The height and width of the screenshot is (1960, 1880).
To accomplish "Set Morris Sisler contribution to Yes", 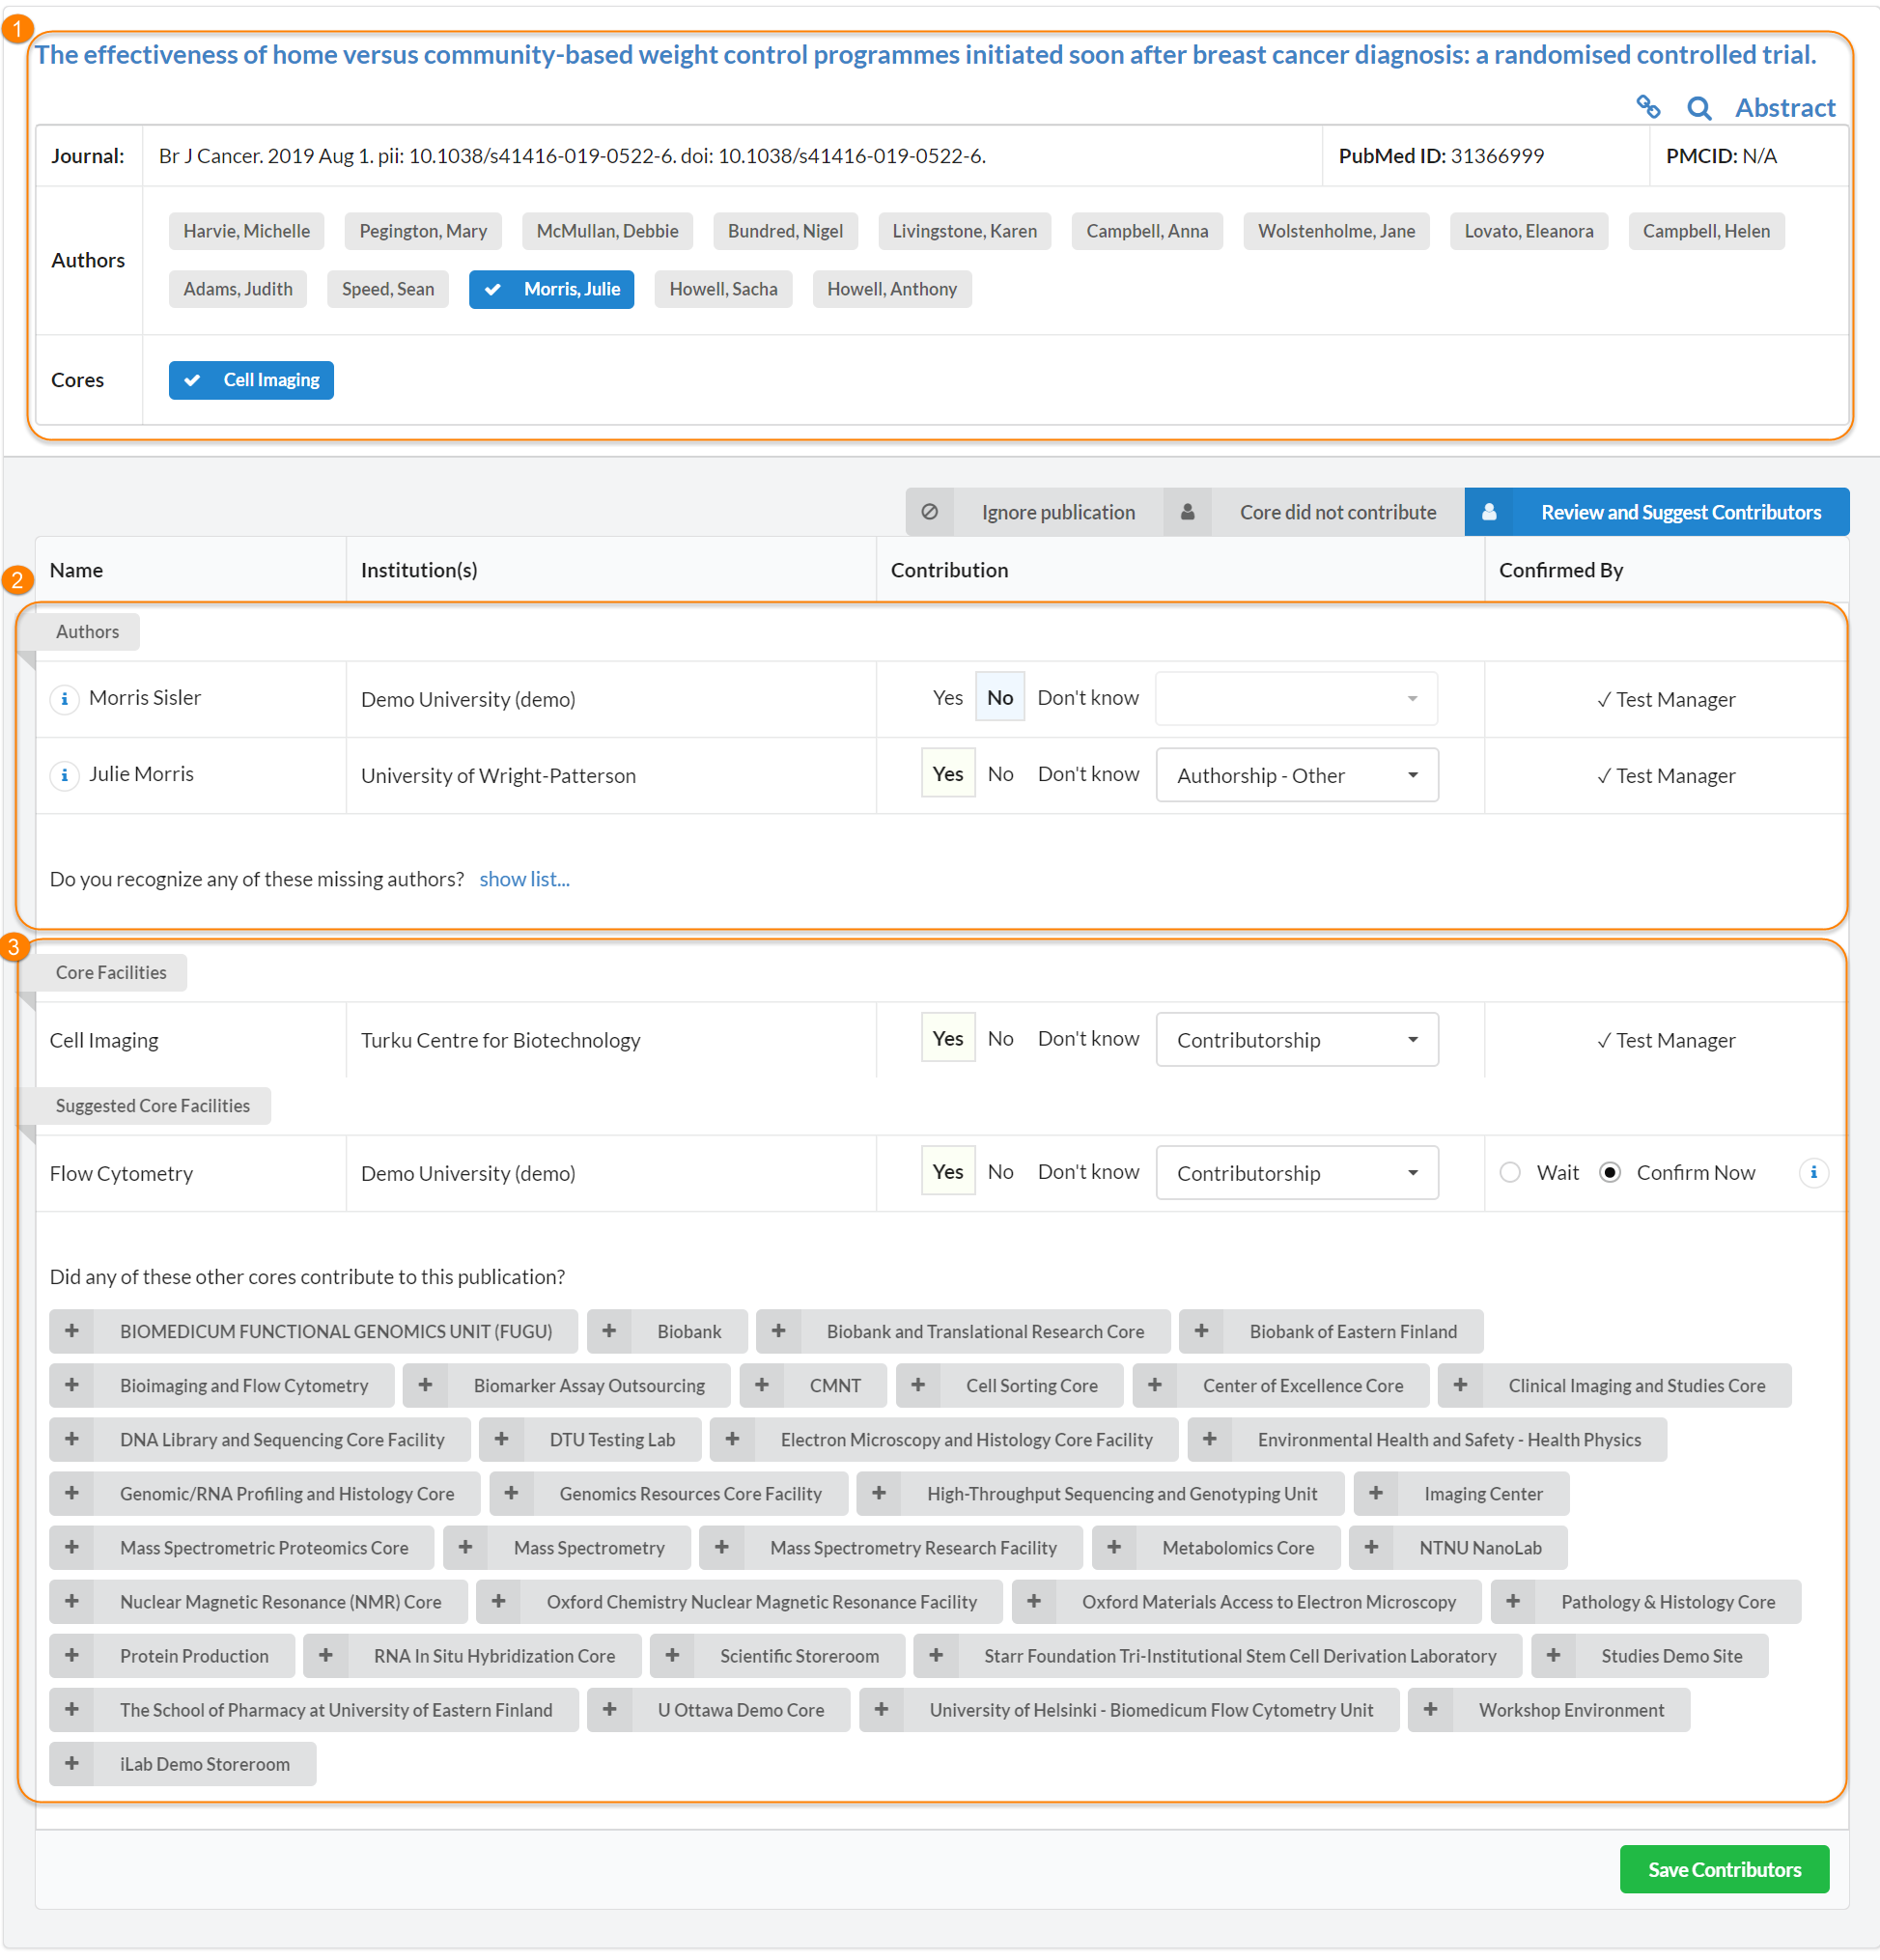I will (x=947, y=698).
